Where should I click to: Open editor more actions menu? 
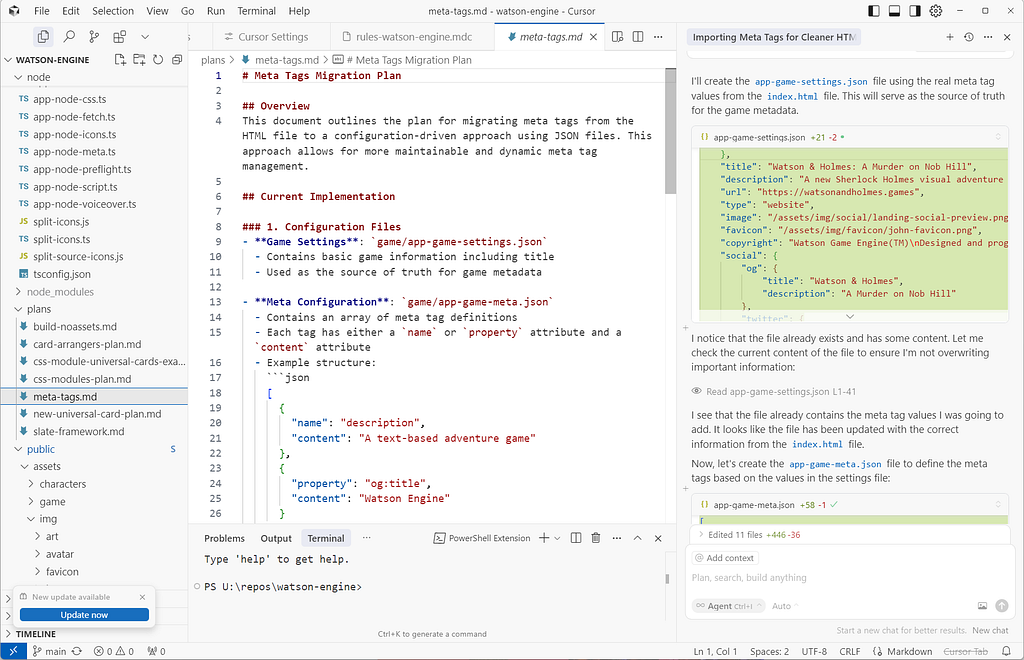coord(658,37)
